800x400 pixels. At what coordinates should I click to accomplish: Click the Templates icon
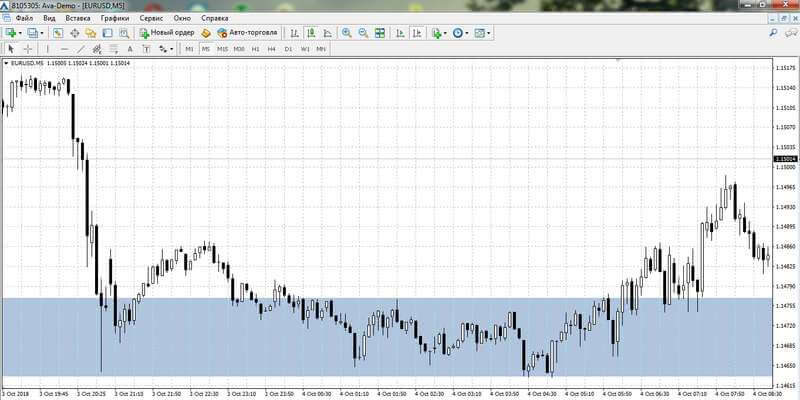coord(480,33)
